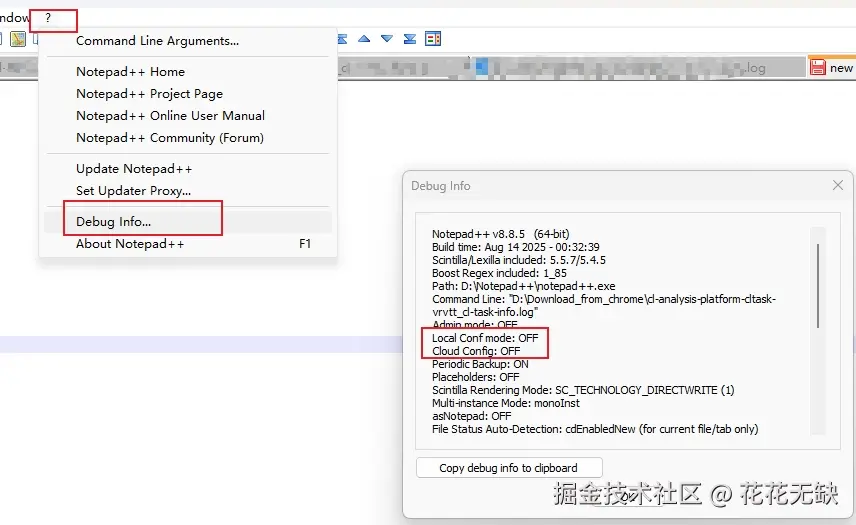The width and height of the screenshot is (856, 525).
Task: Open the Window menu in menu bar
Action: click(x=15, y=18)
